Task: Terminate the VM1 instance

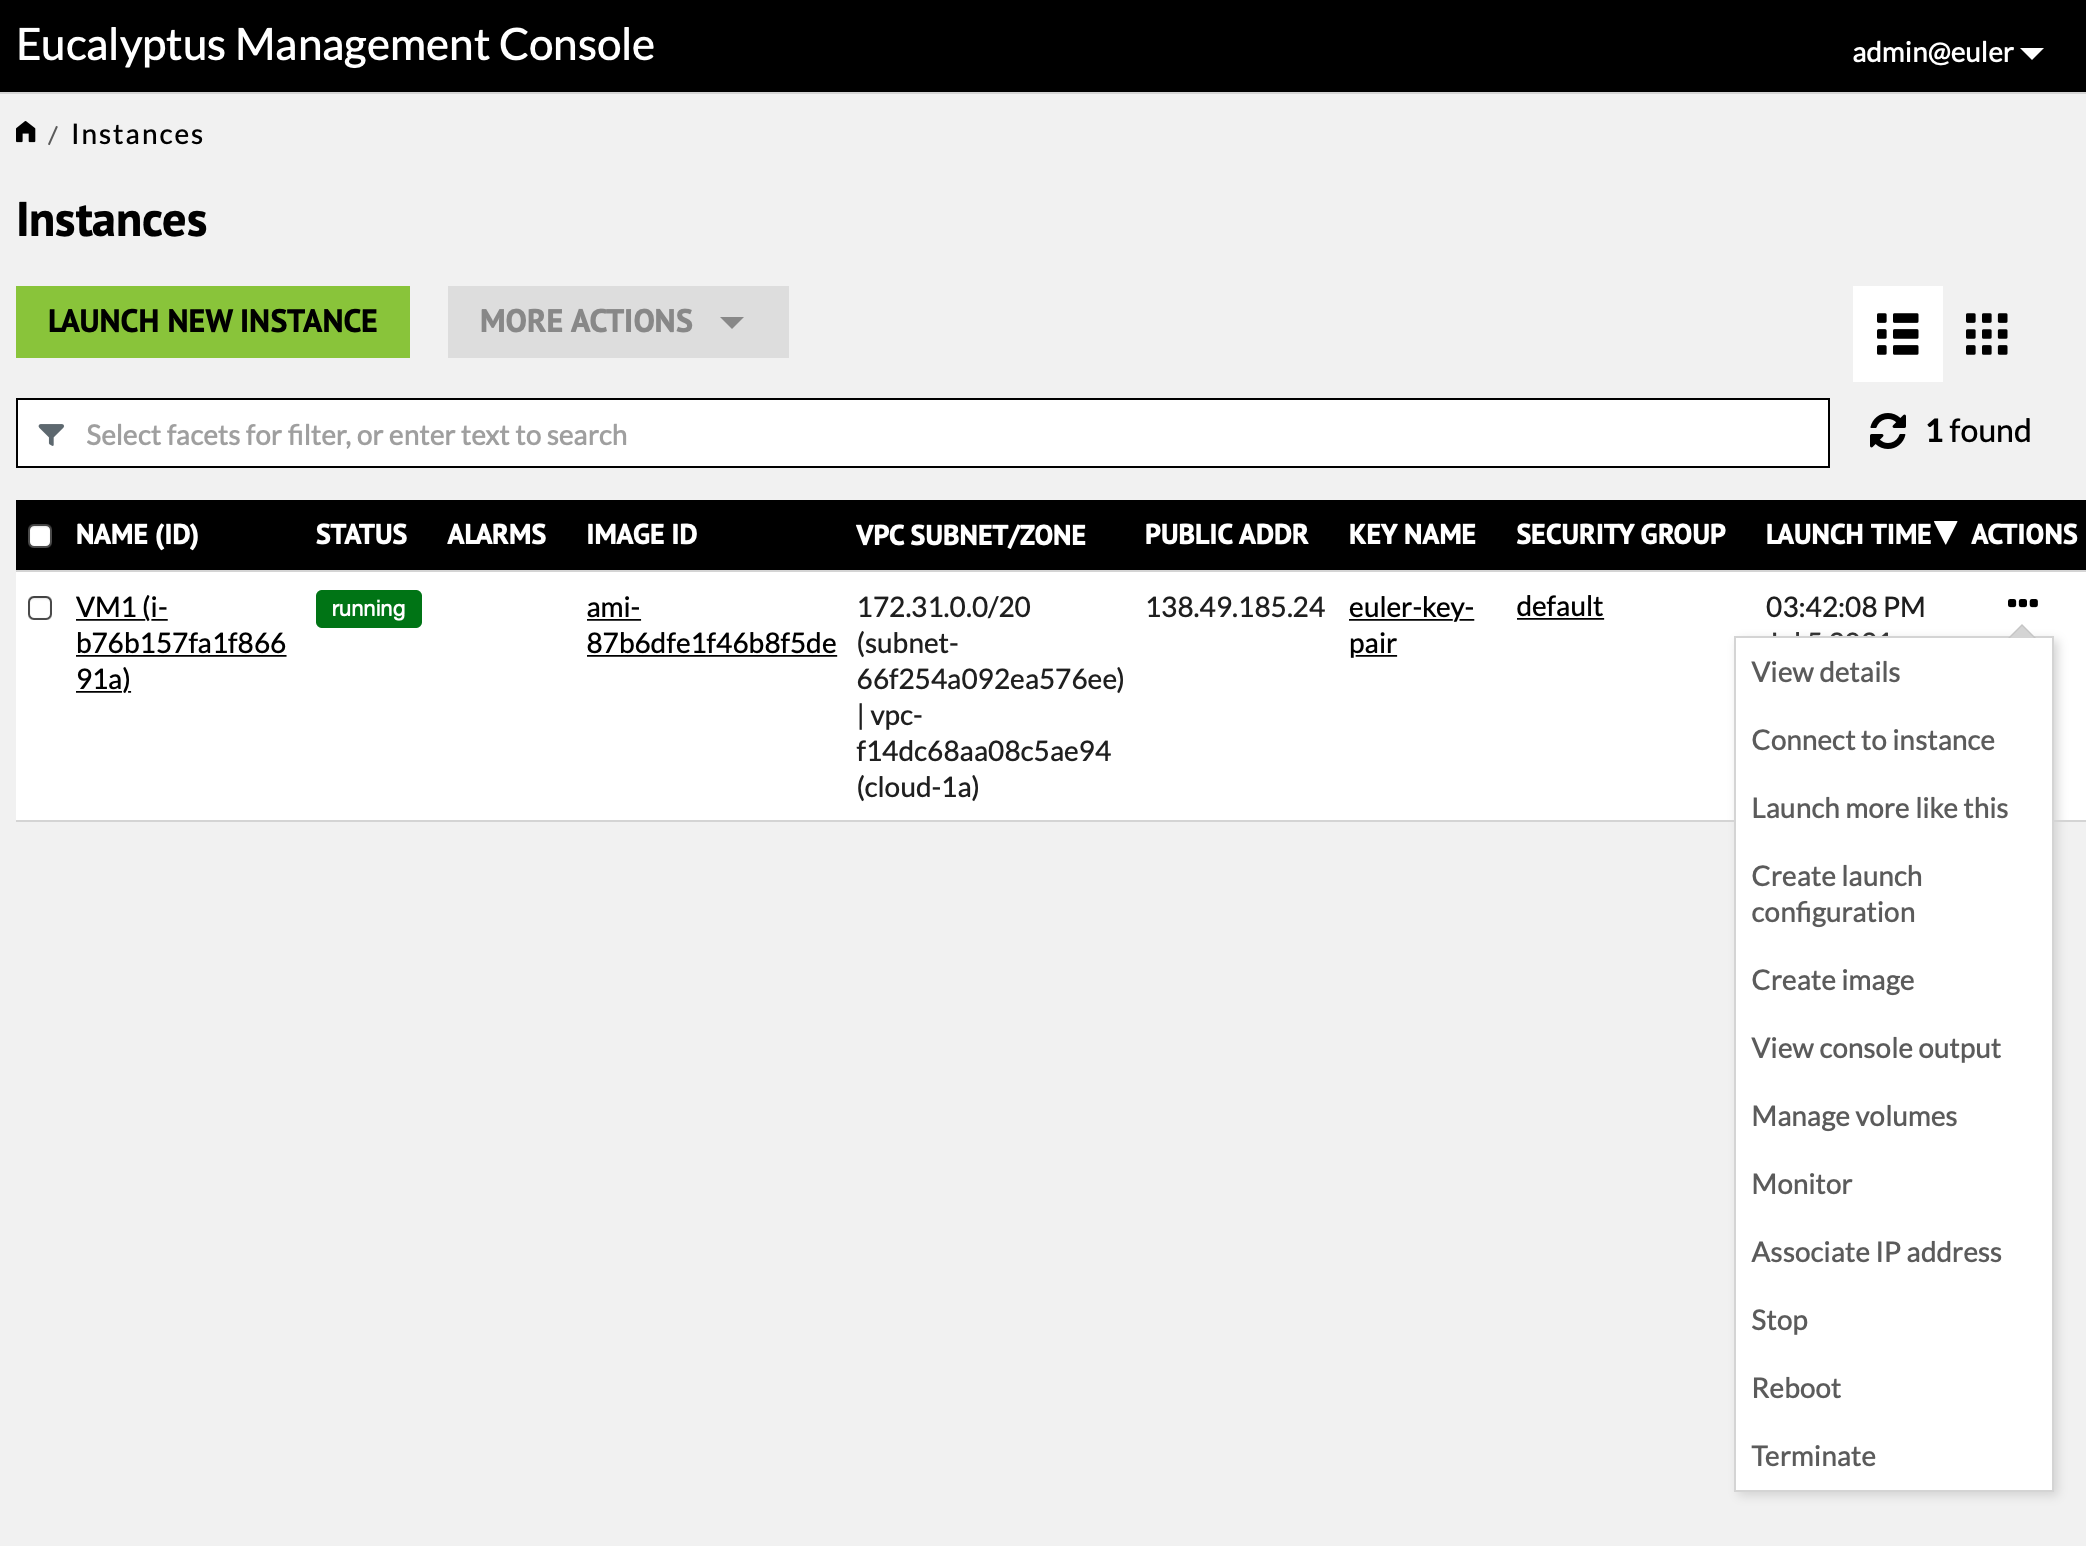Action: tap(1813, 1456)
